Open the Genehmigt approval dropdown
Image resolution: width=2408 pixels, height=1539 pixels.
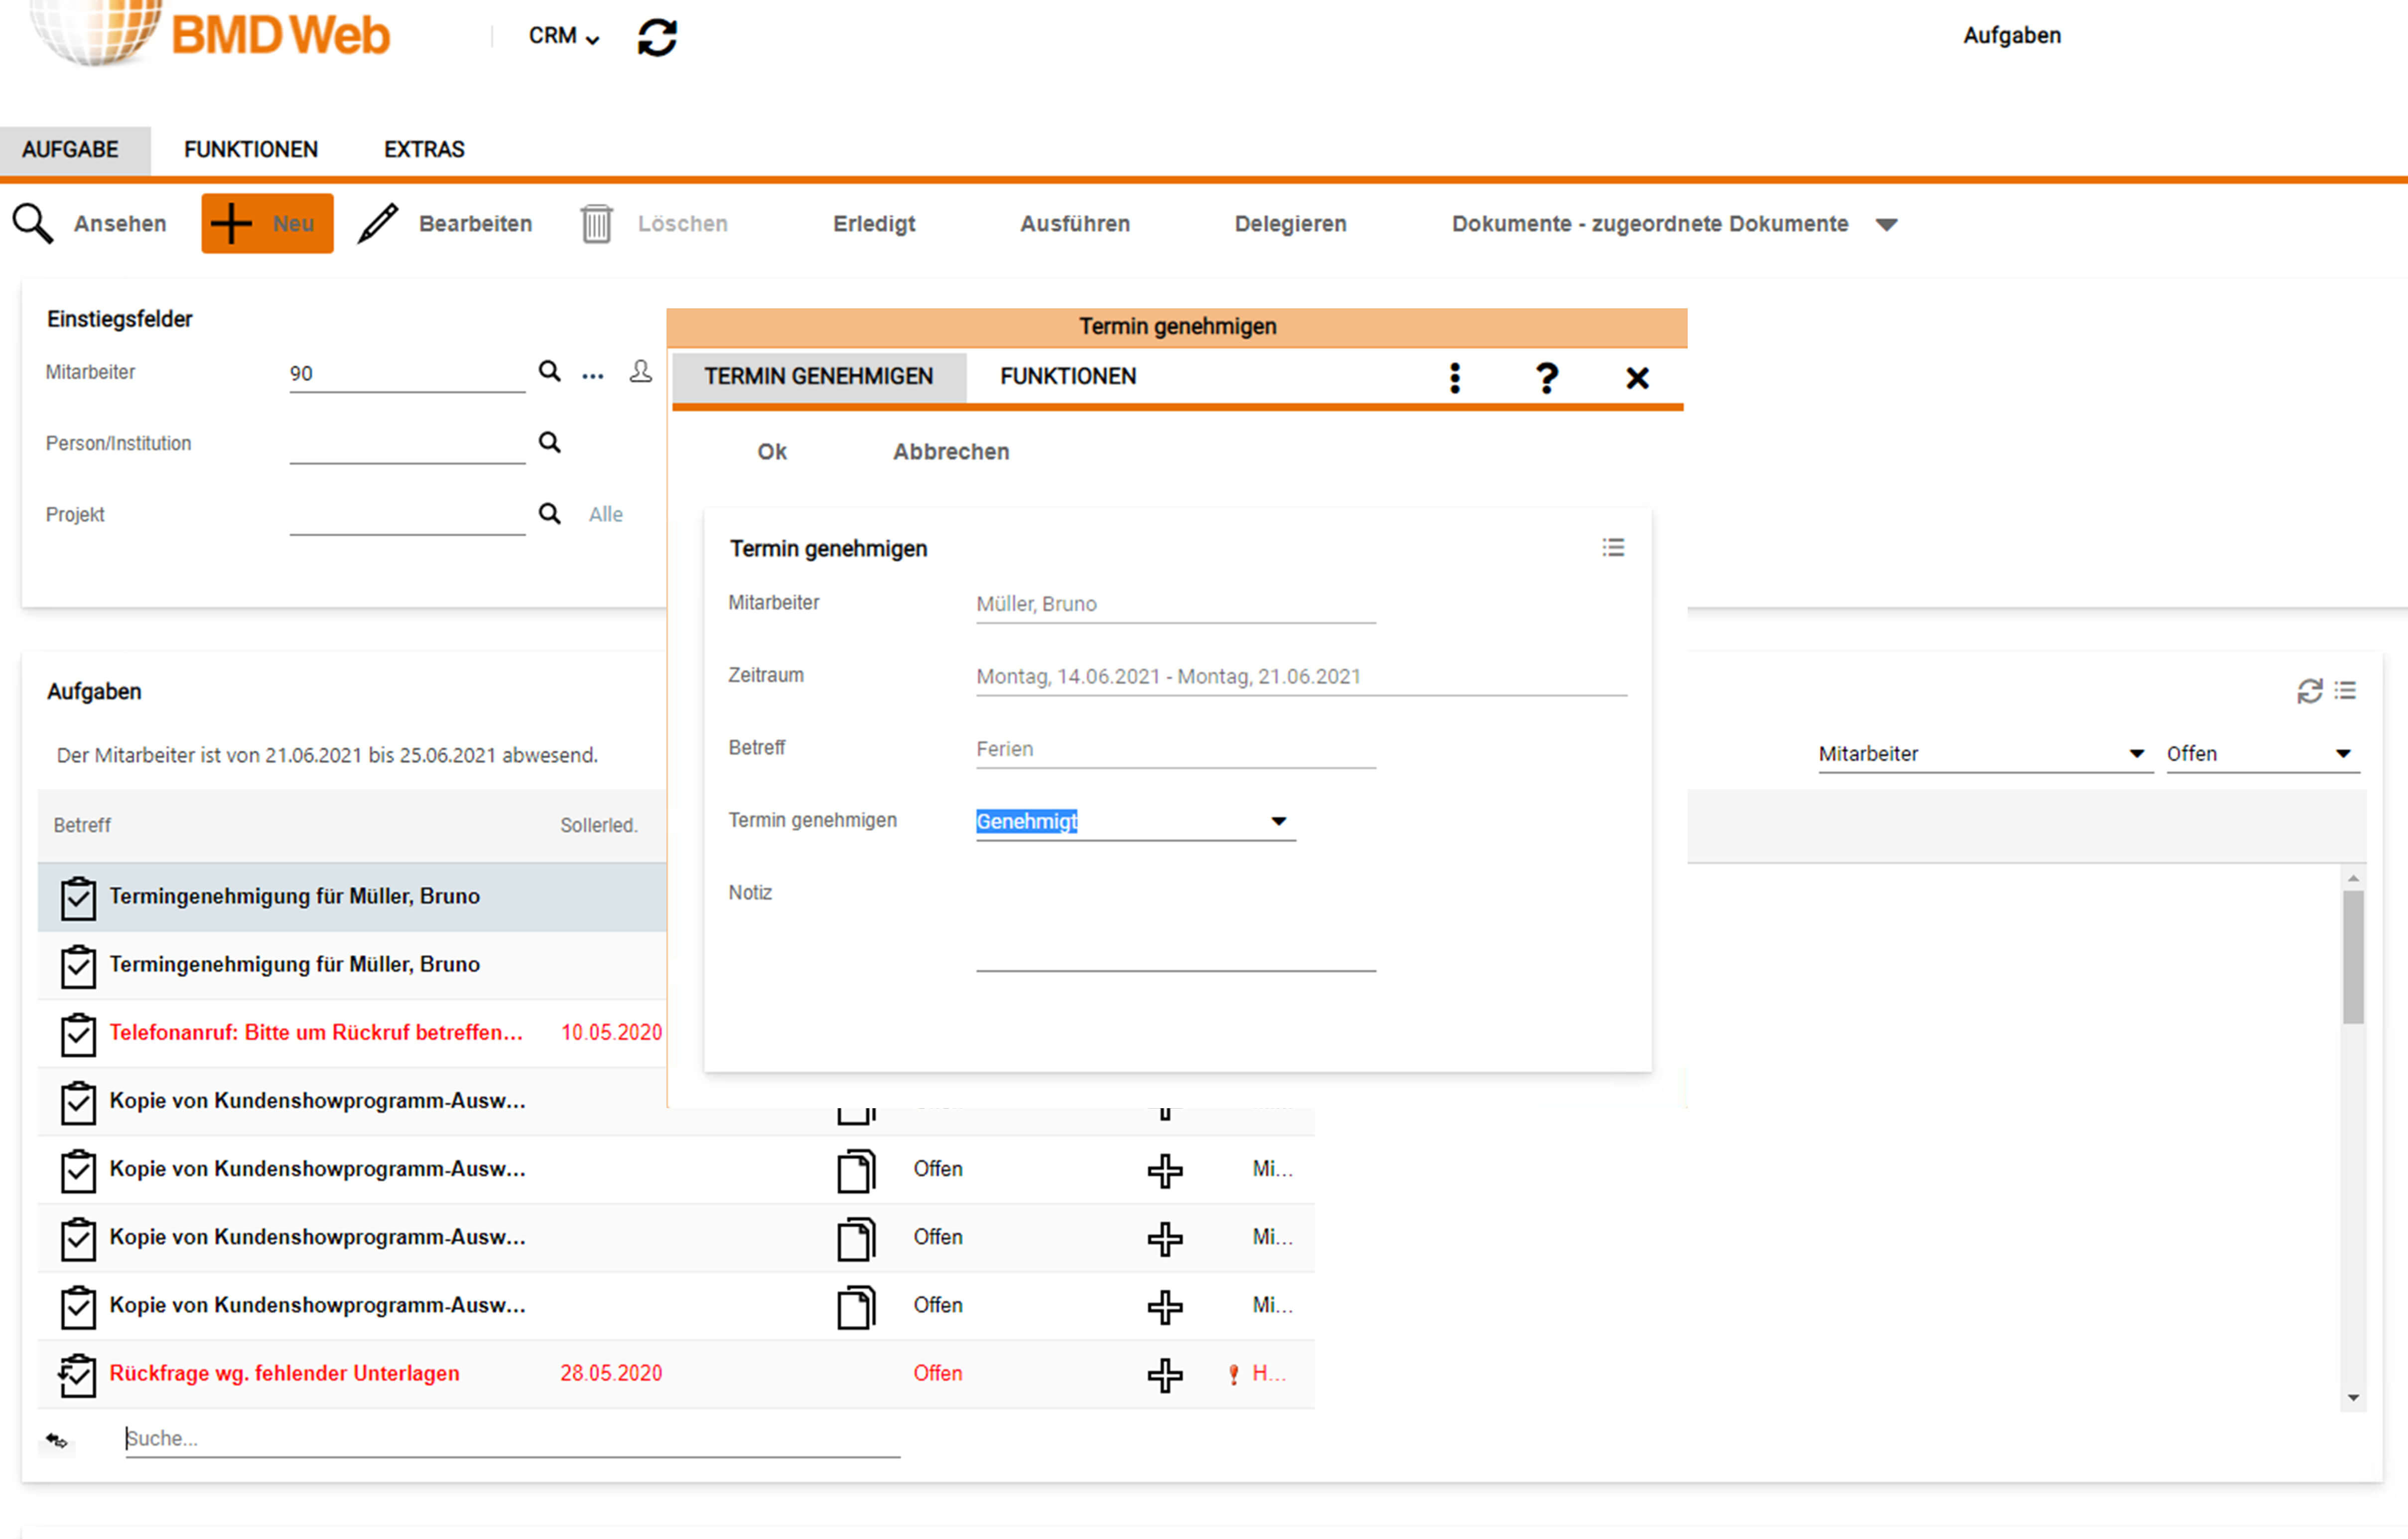coord(1278,820)
